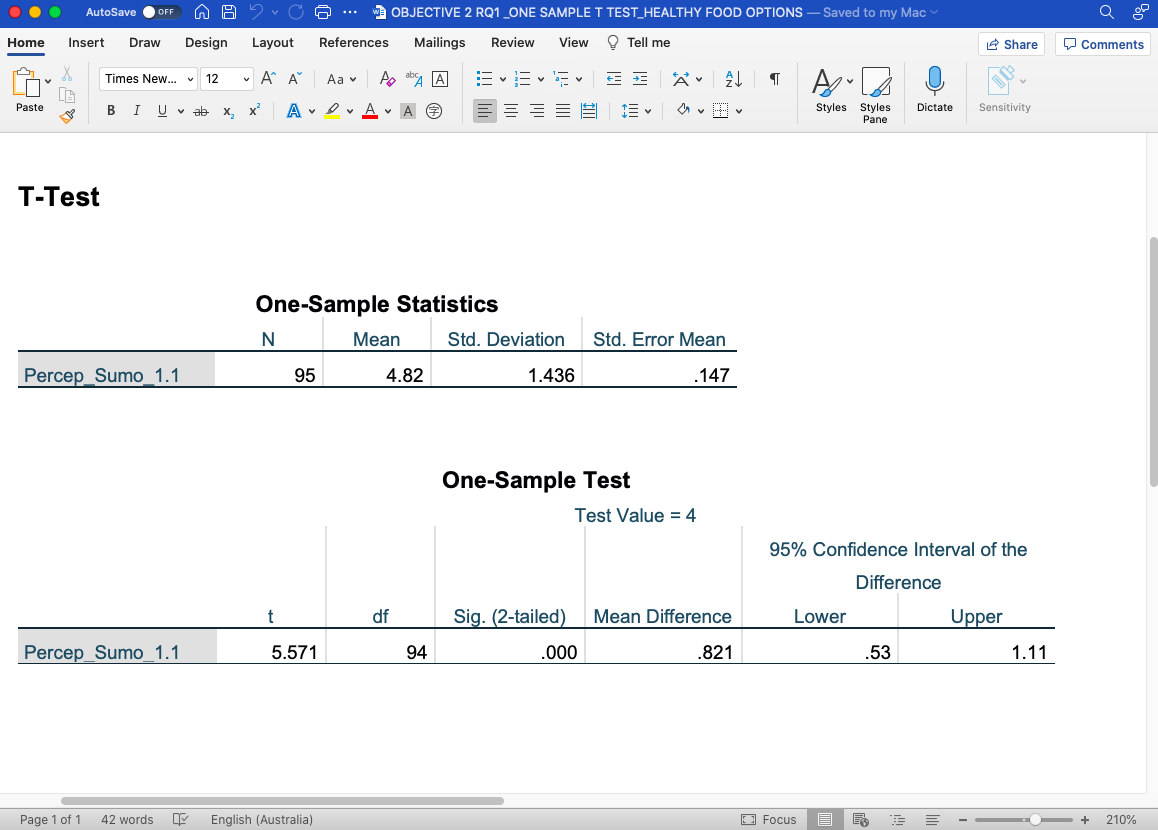
Task: Open the font size dropdown
Action: point(247,79)
